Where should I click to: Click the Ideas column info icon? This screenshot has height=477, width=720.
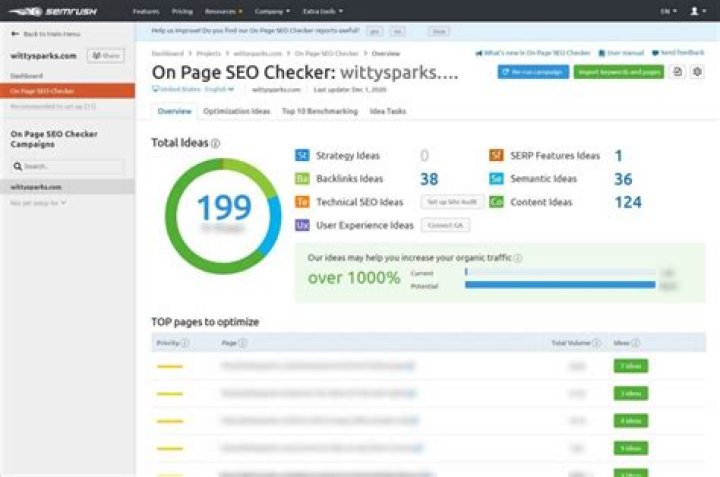(636, 343)
